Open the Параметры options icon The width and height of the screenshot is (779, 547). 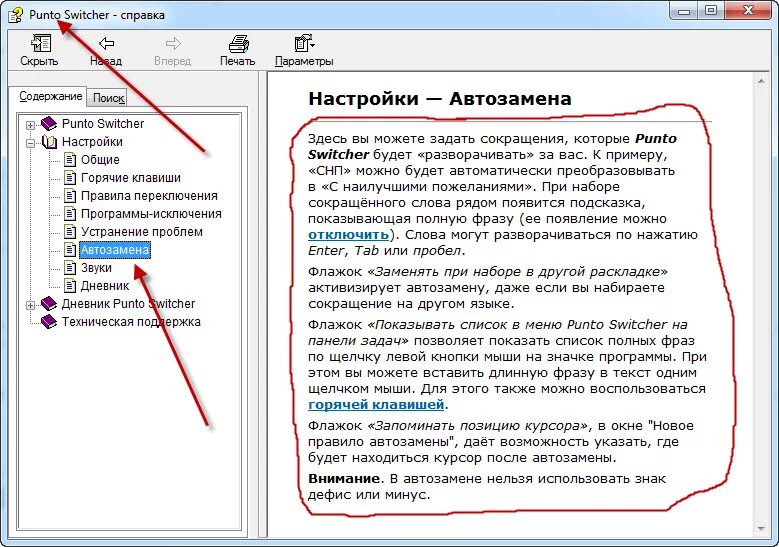click(304, 43)
